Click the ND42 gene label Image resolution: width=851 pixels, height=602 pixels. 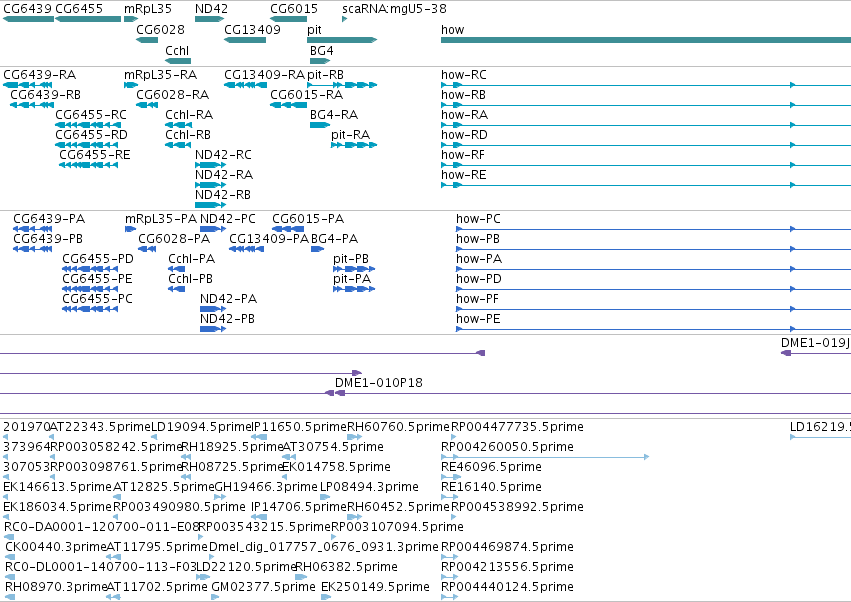(x=211, y=9)
